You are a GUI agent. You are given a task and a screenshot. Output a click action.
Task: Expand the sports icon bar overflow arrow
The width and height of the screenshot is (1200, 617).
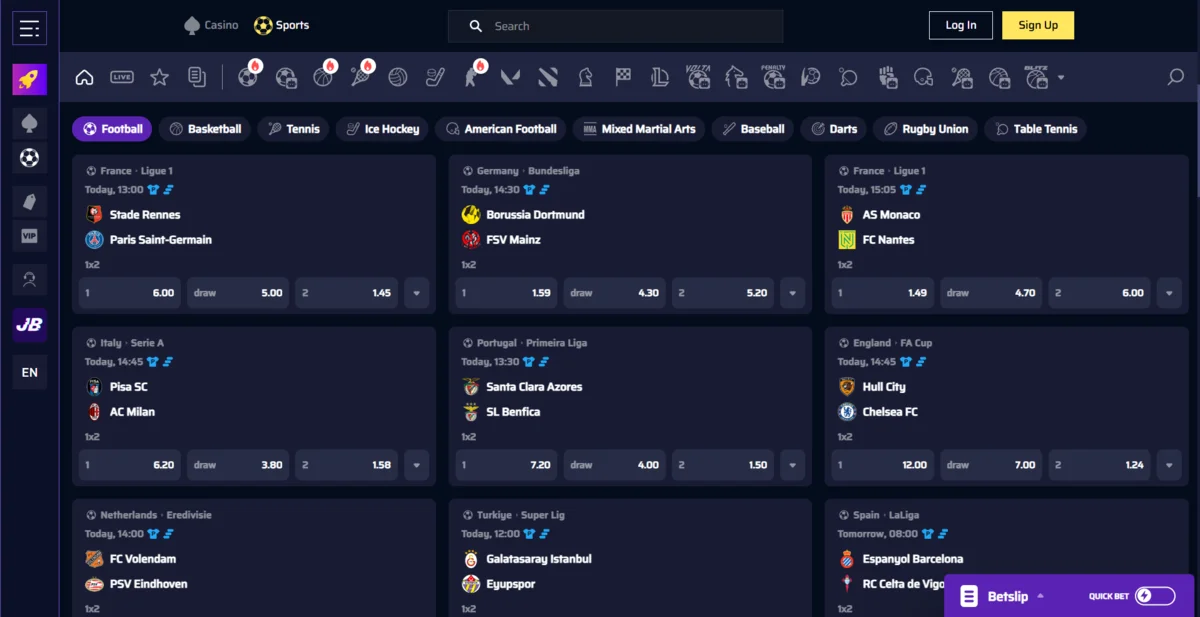click(x=1061, y=78)
